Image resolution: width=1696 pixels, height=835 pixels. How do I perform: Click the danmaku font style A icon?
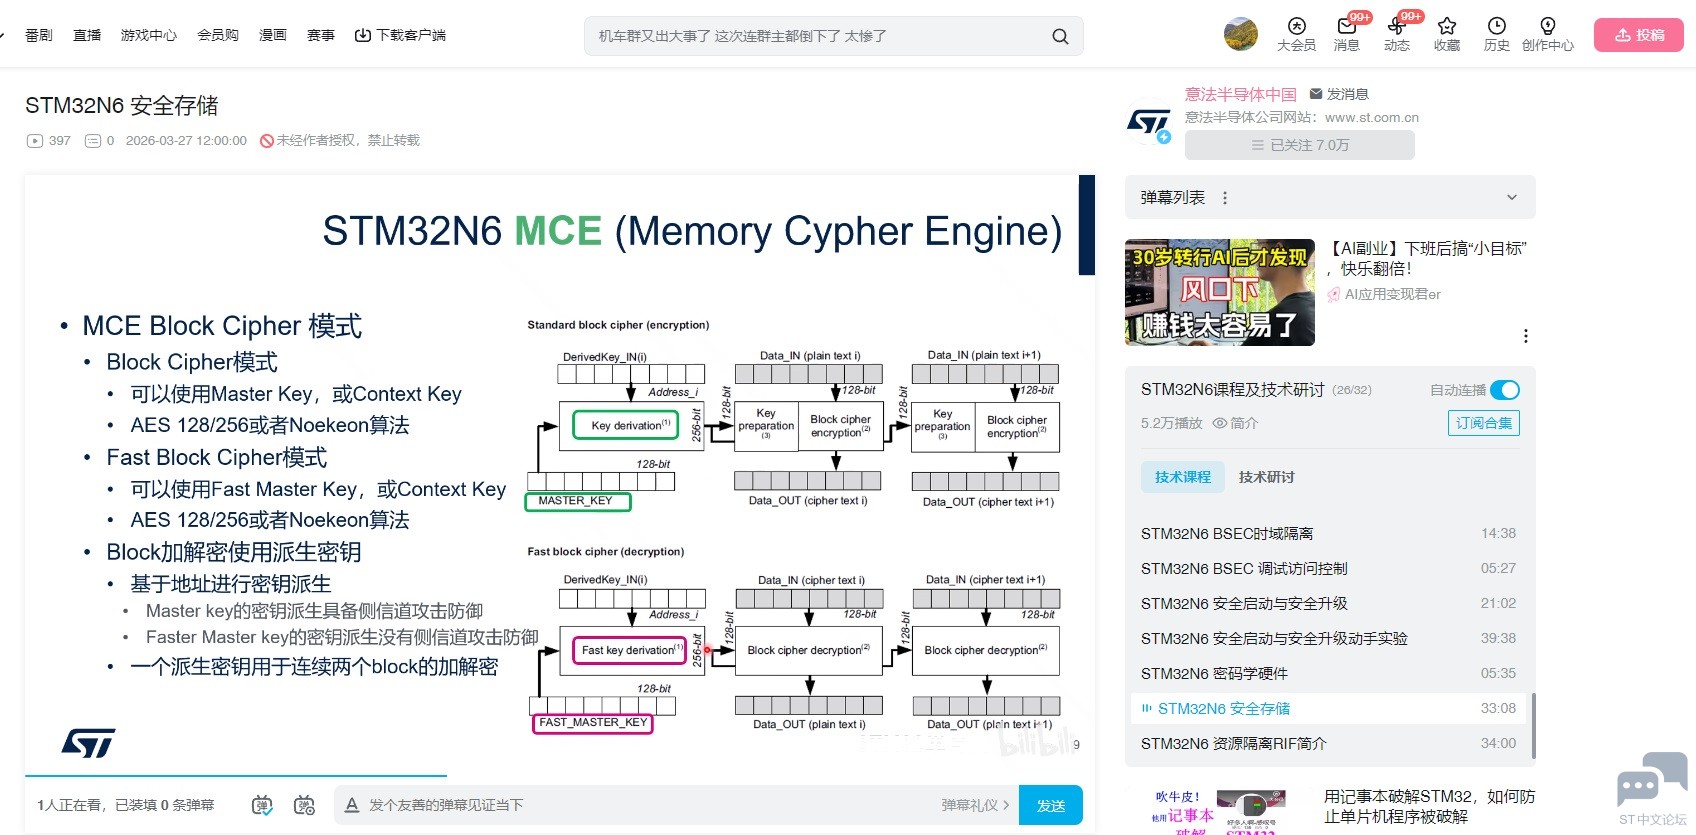point(352,805)
